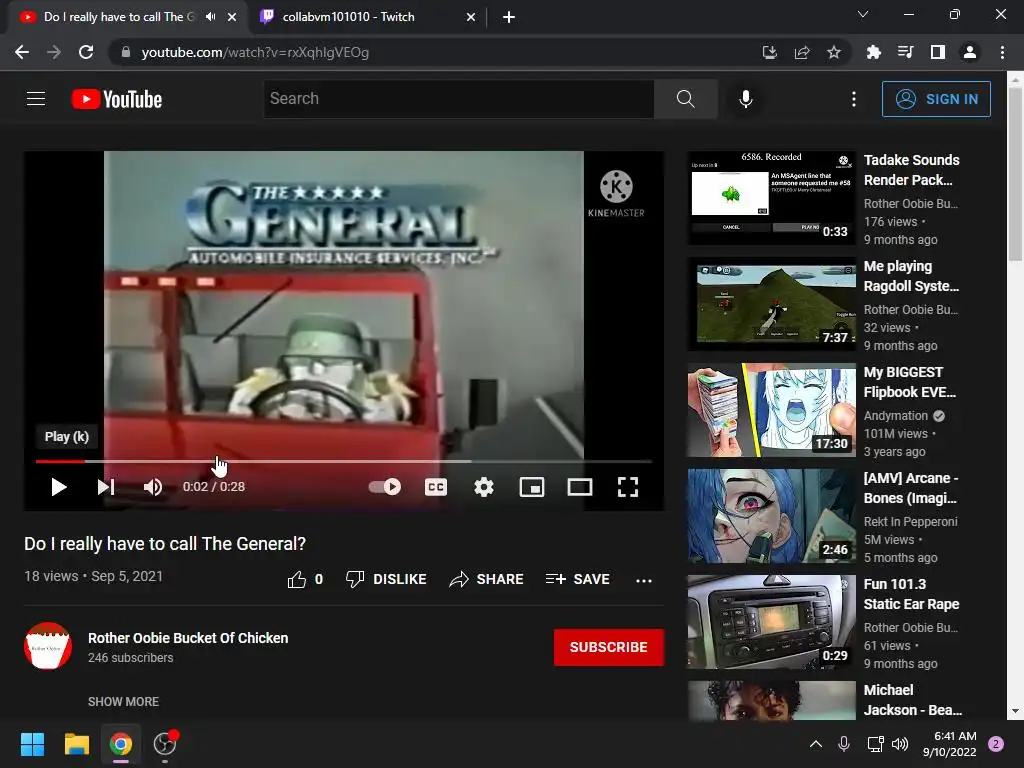The height and width of the screenshot is (768, 1024).
Task: Open Fun 101.3 Static Ear Rape thumbnail
Action: [771, 622]
